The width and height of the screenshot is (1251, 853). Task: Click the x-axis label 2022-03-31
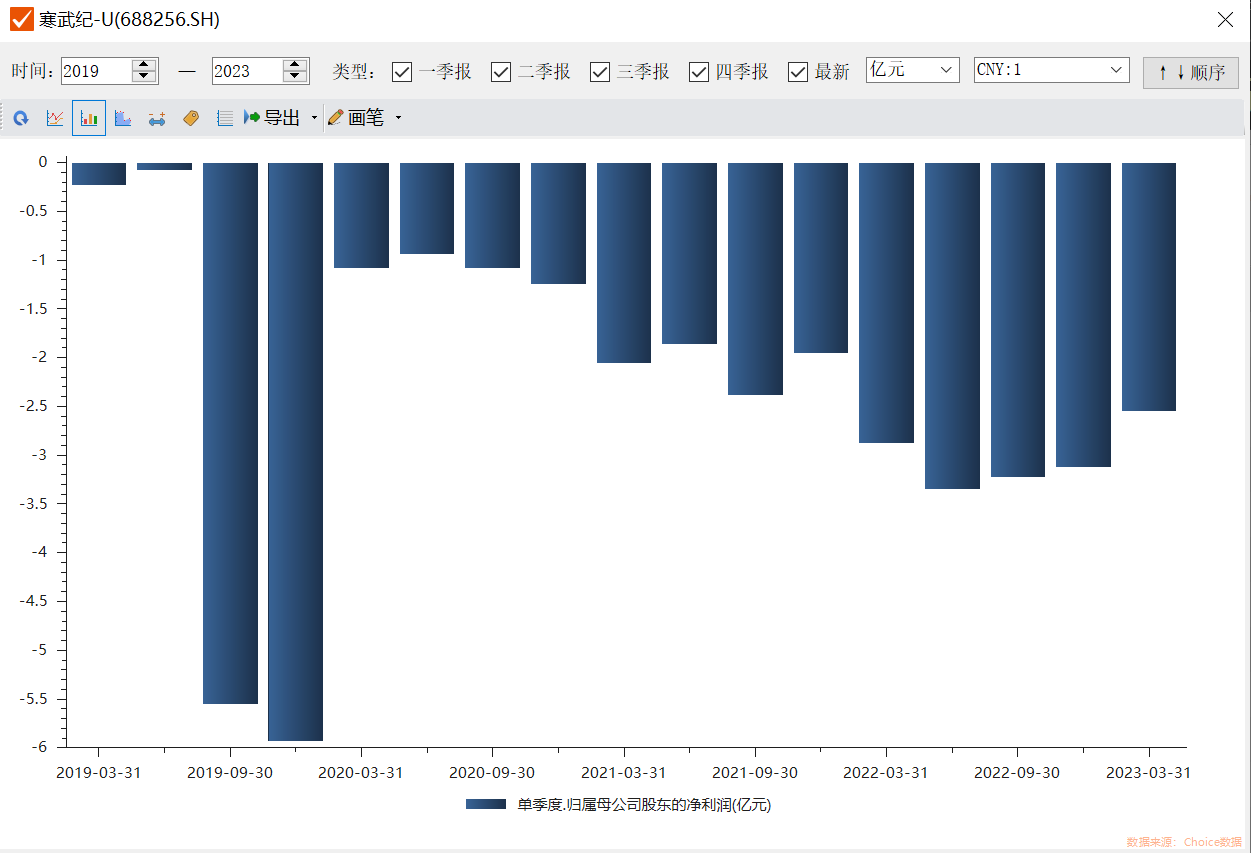click(x=886, y=773)
